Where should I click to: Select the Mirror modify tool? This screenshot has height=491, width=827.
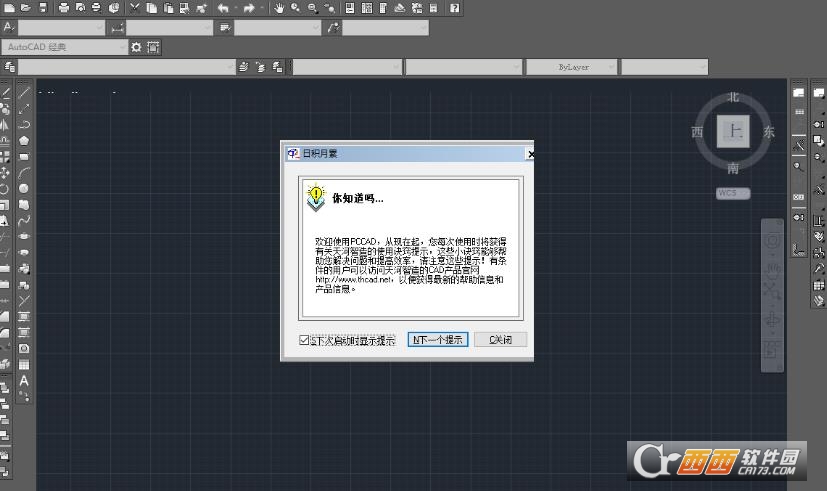click(x=5, y=125)
